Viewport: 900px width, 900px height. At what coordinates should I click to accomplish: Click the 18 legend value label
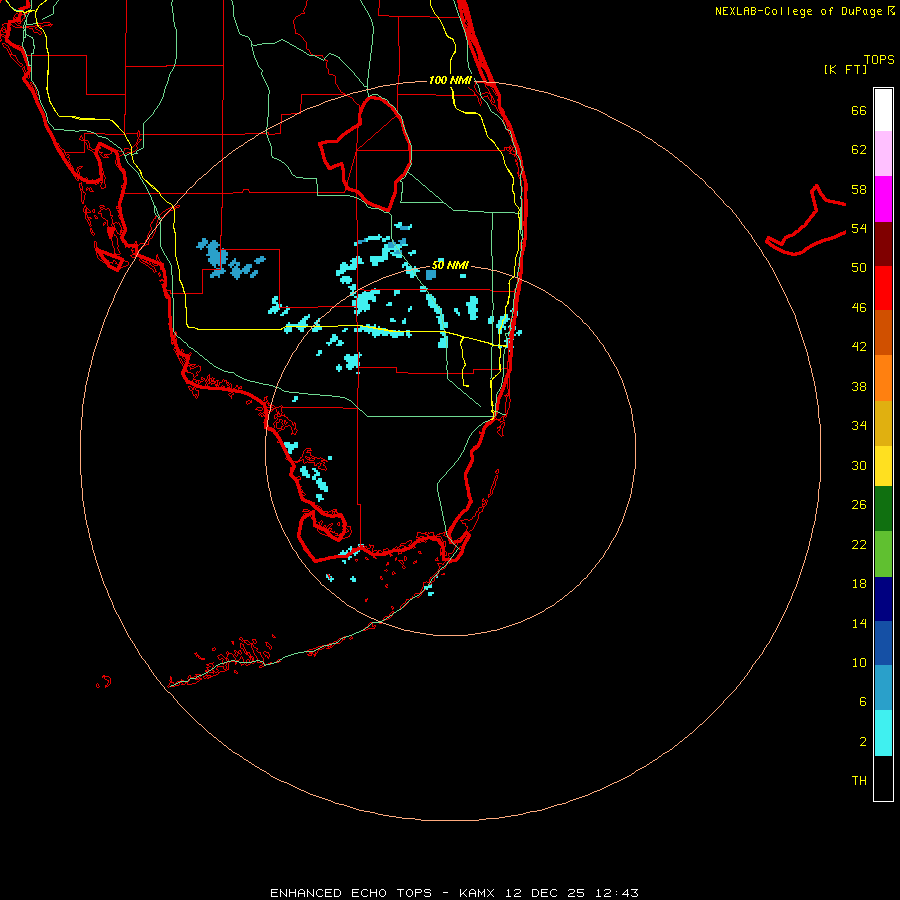click(859, 584)
